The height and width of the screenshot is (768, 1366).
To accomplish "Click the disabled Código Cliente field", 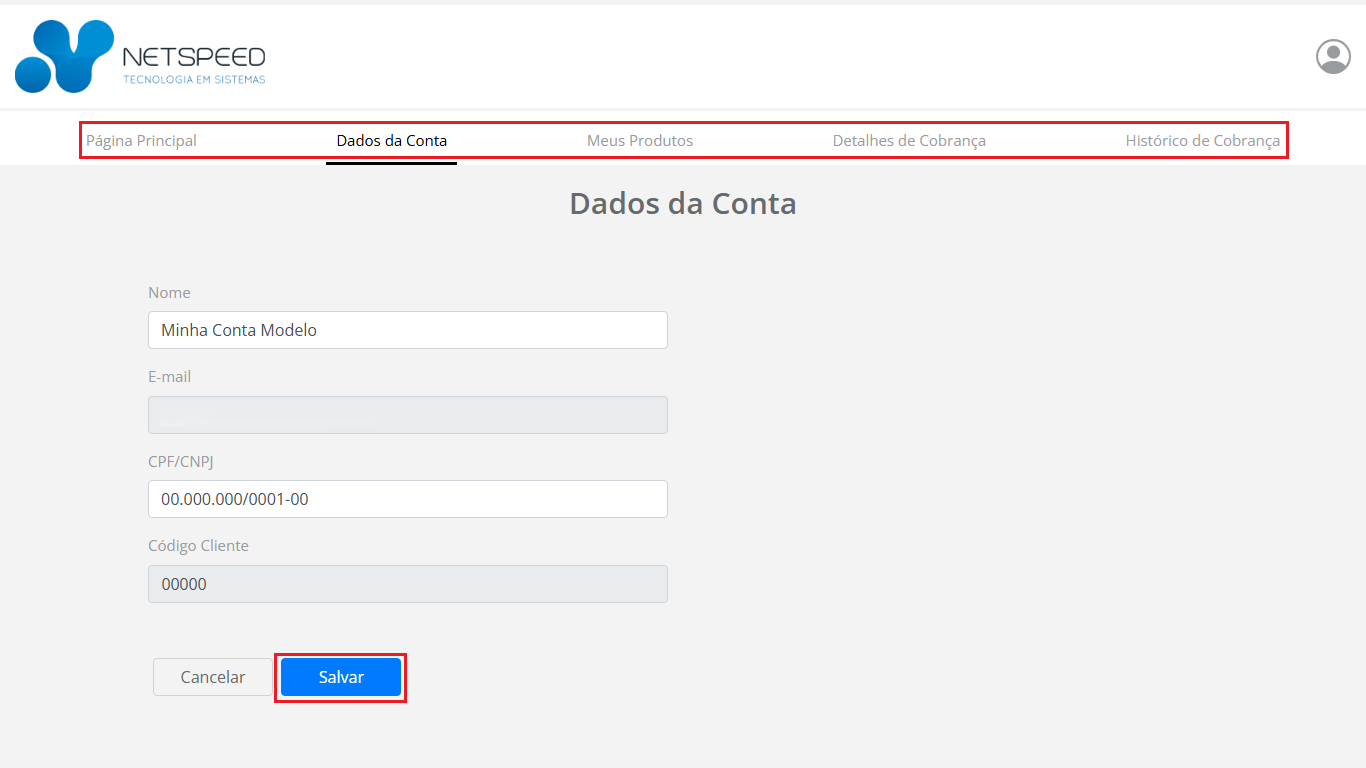I will [x=407, y=584].
